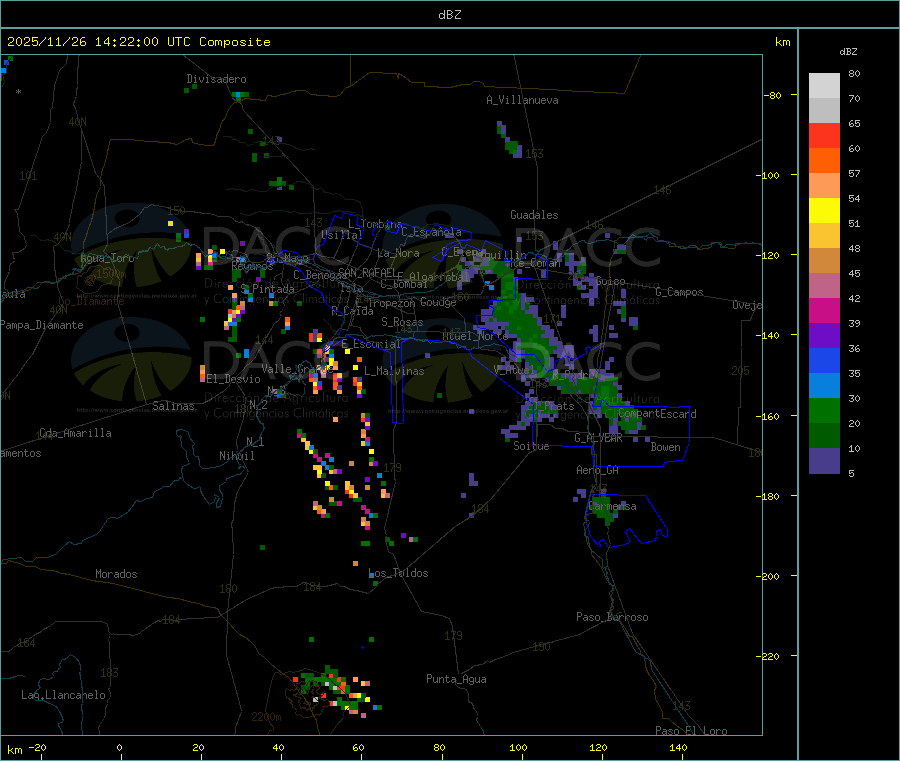
Task: Click the Bowen map label
Action: coord(665,447)
